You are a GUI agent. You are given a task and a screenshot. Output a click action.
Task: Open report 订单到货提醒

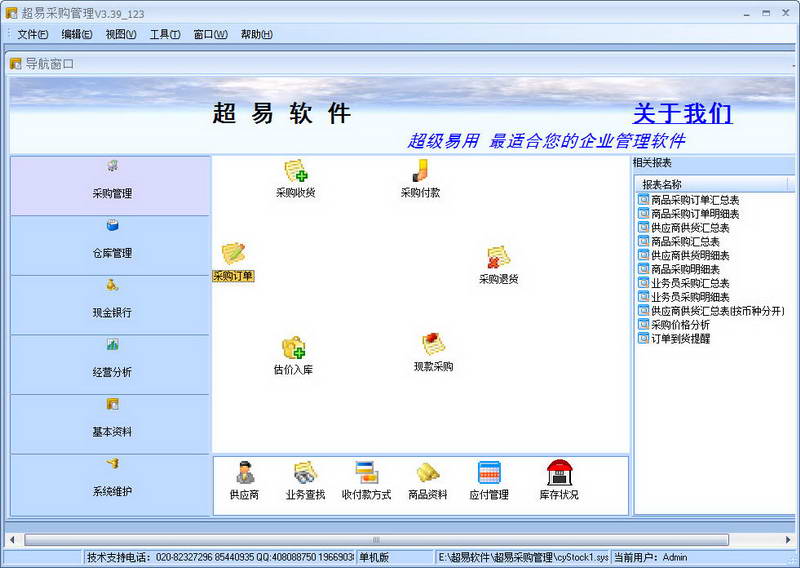pyautogui.click(x=674, y=338)
